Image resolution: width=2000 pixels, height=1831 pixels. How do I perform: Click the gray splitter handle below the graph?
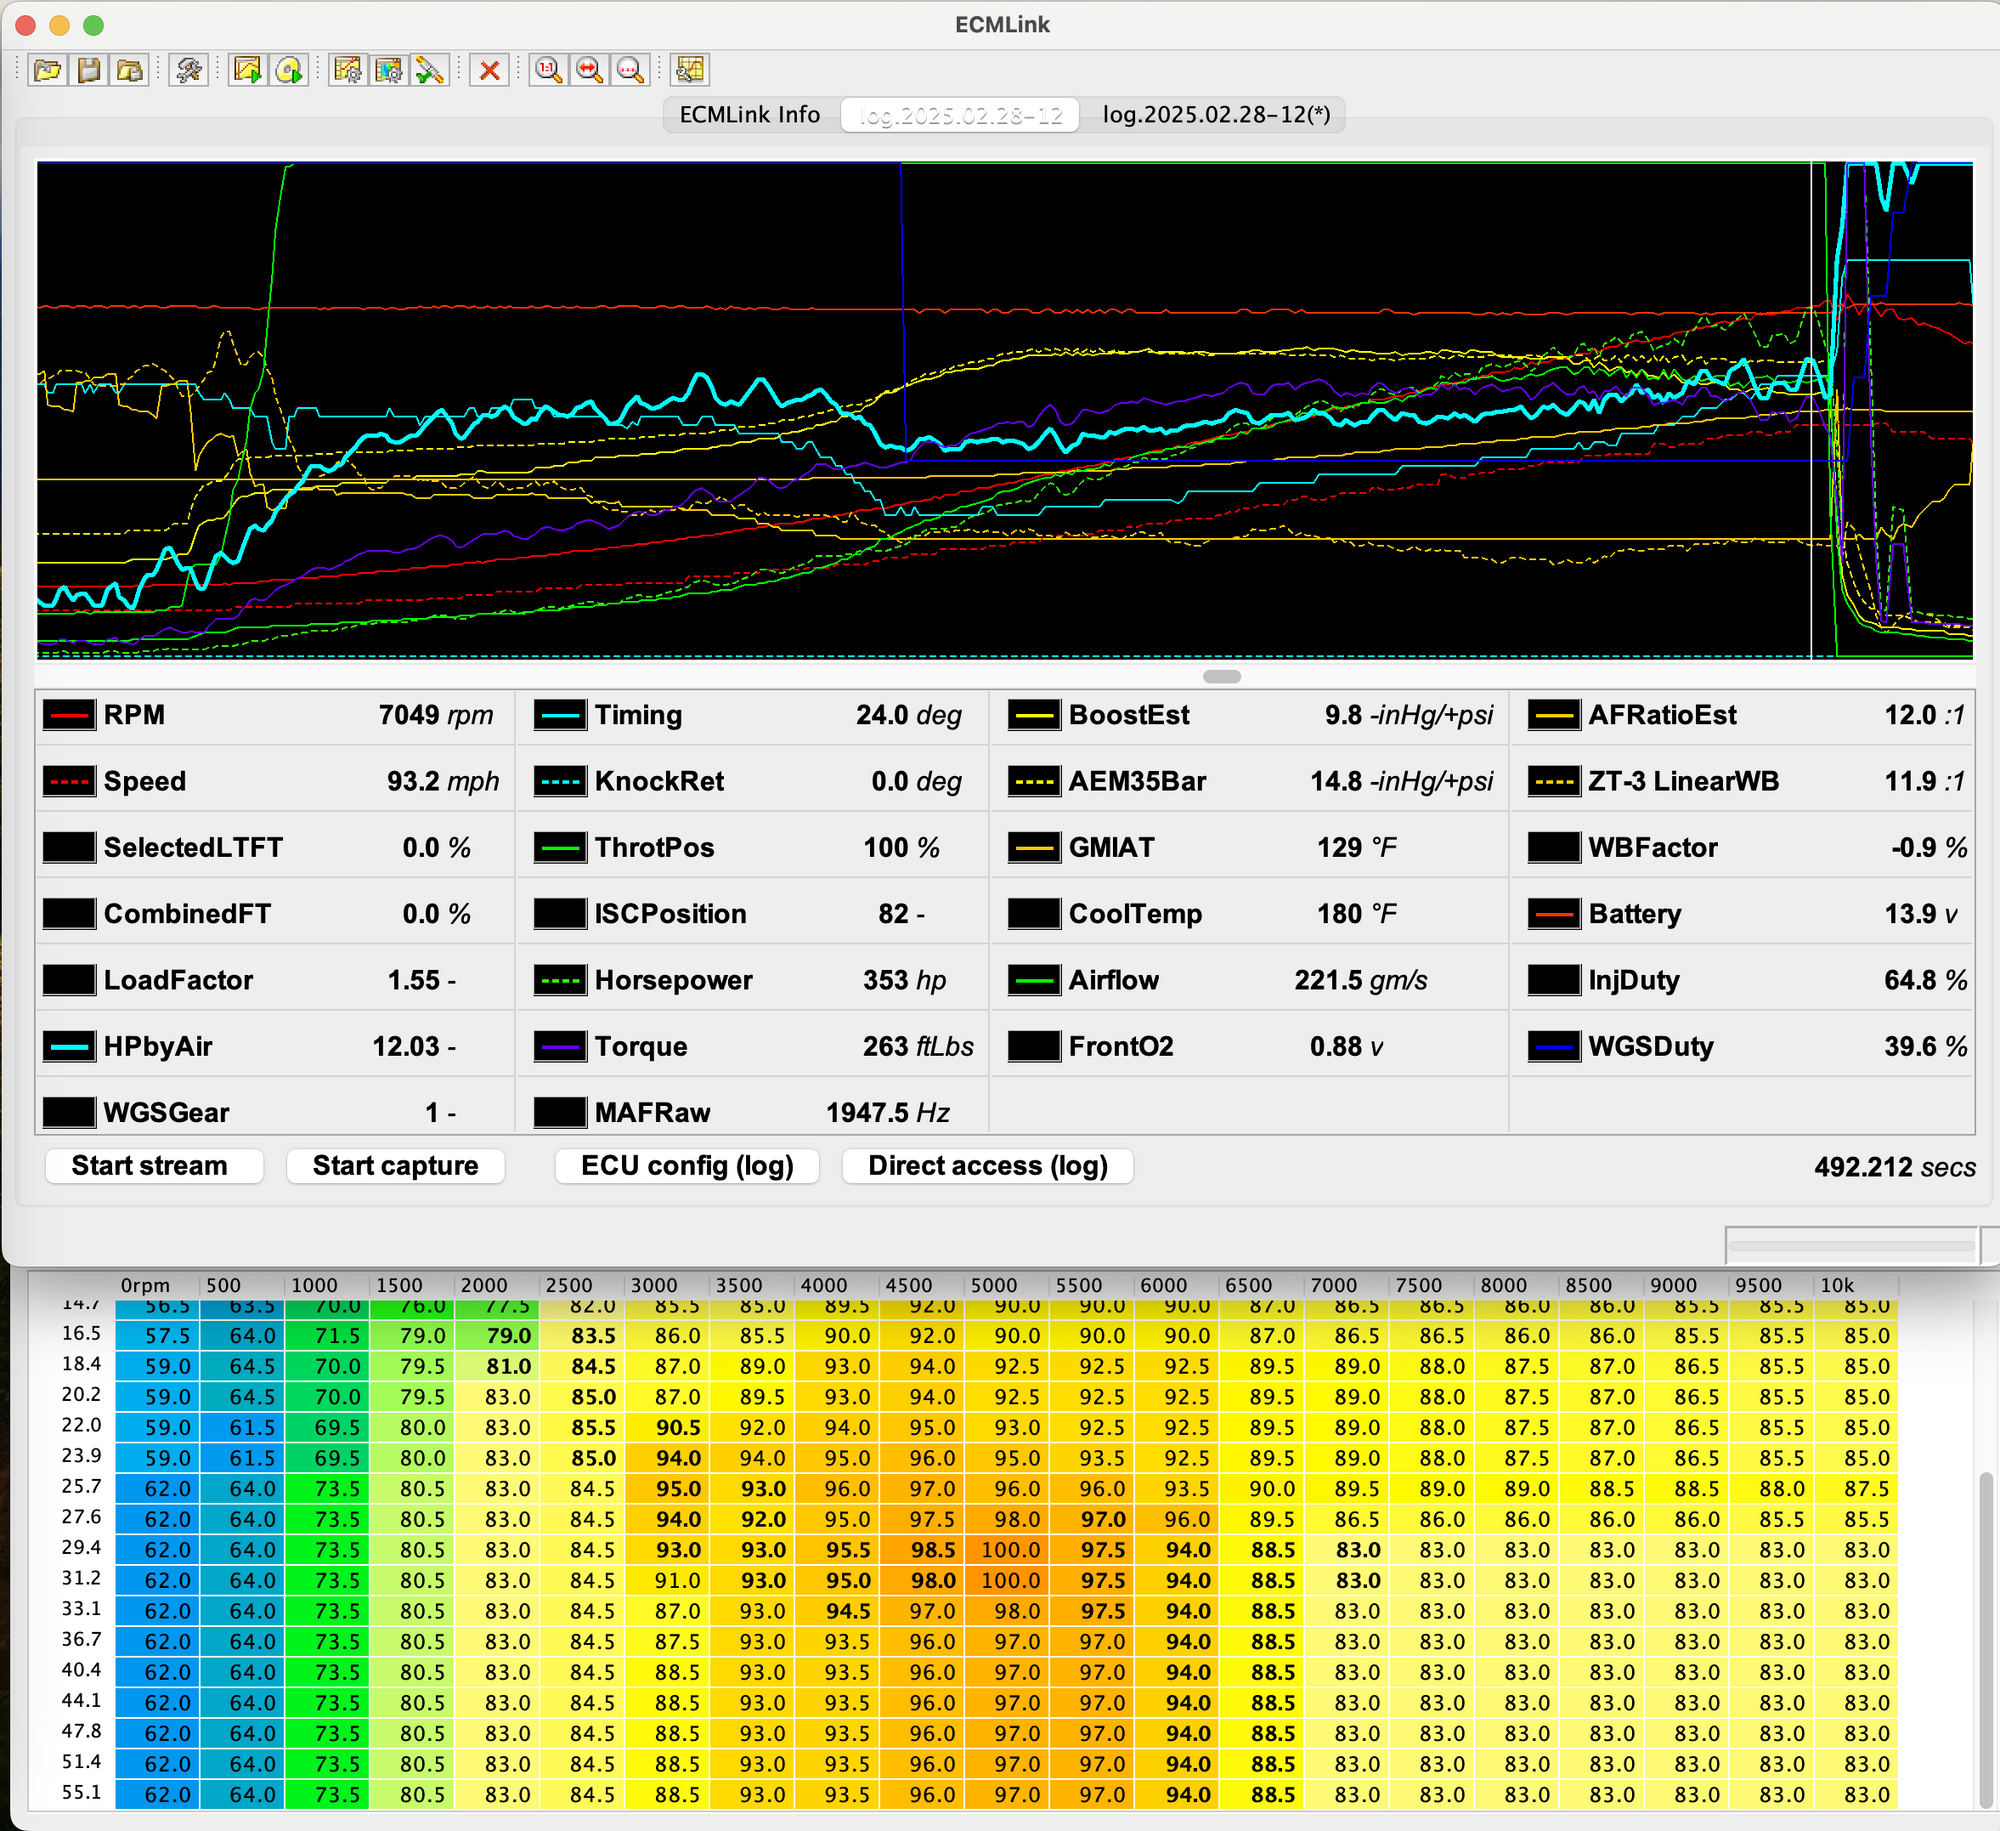(x=1222, y=677)
